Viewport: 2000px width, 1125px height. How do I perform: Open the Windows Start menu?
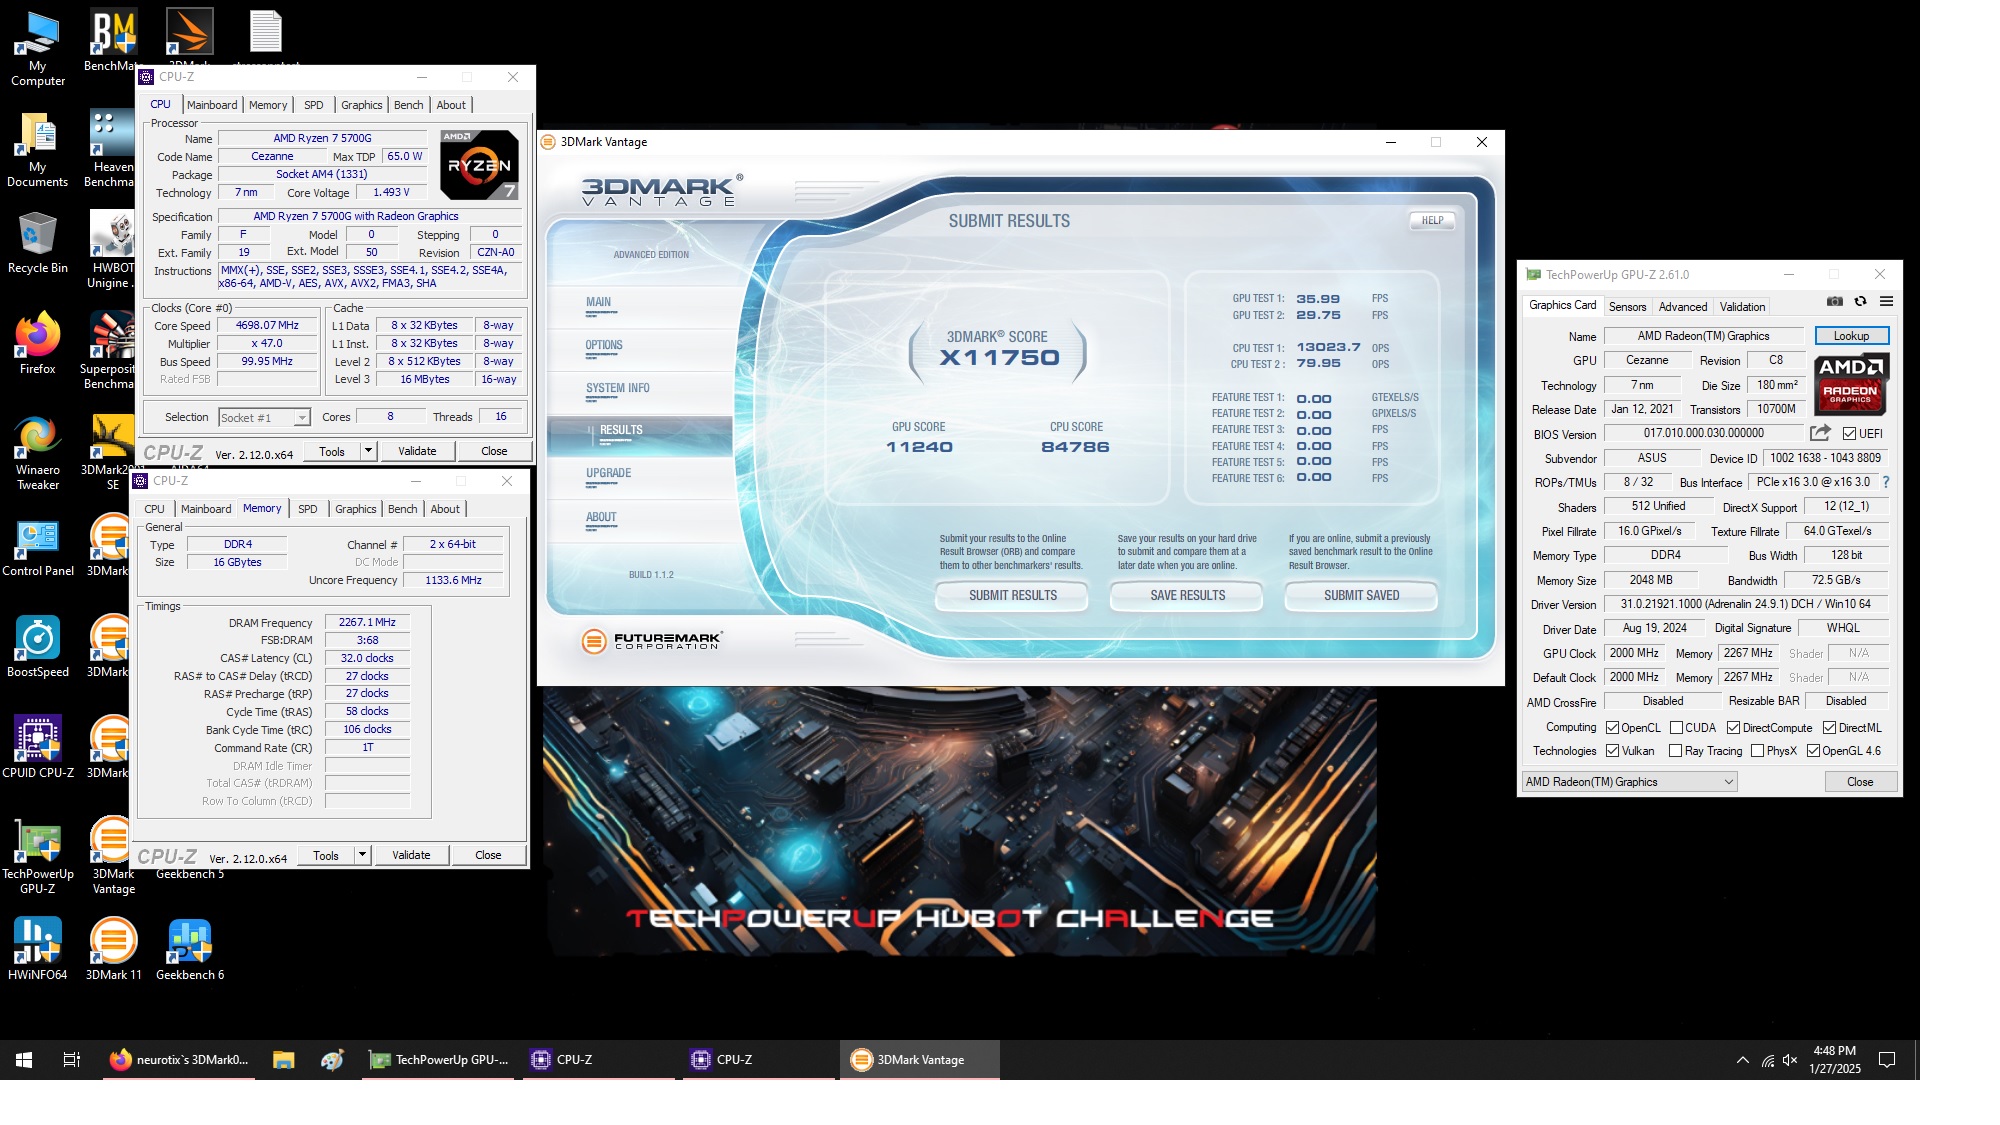pyautogui.click(x=24, y=1060)
